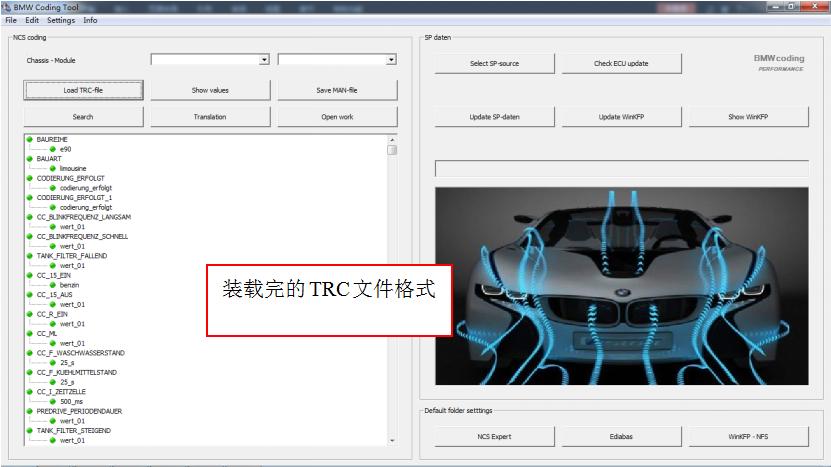Viewport: 831px width, 467px height.
Task: Open the Module dropdown list
Action: pos(391,59)
